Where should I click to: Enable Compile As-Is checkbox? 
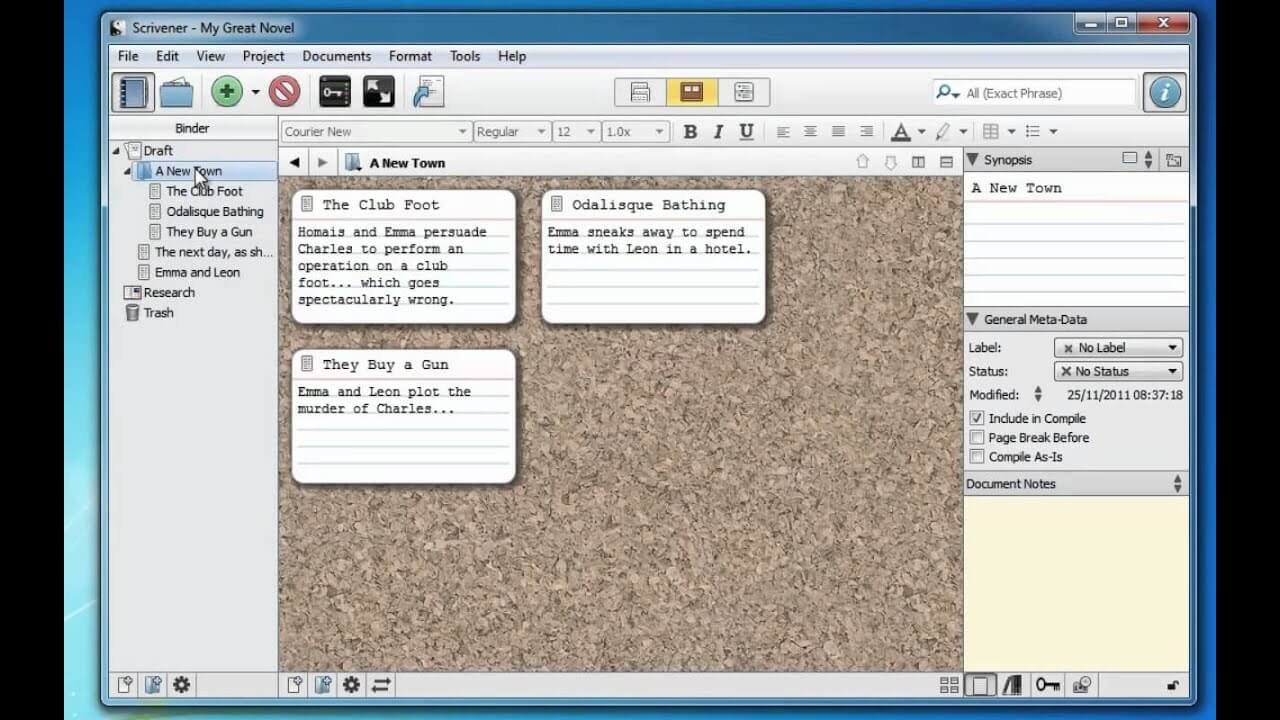pos(977,456)
